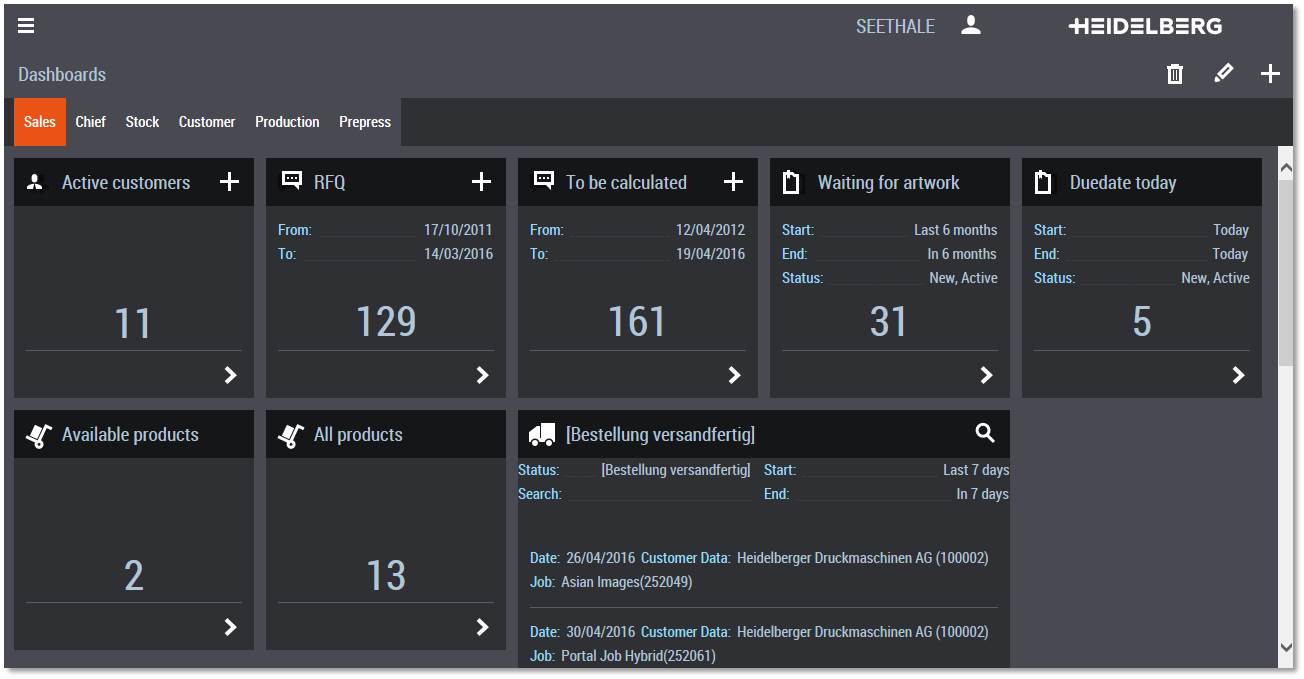1304x679 pixels.
Task: Select the edit dashboard pencil icon
Action: pyautogui.click(x=1223, y=73)
